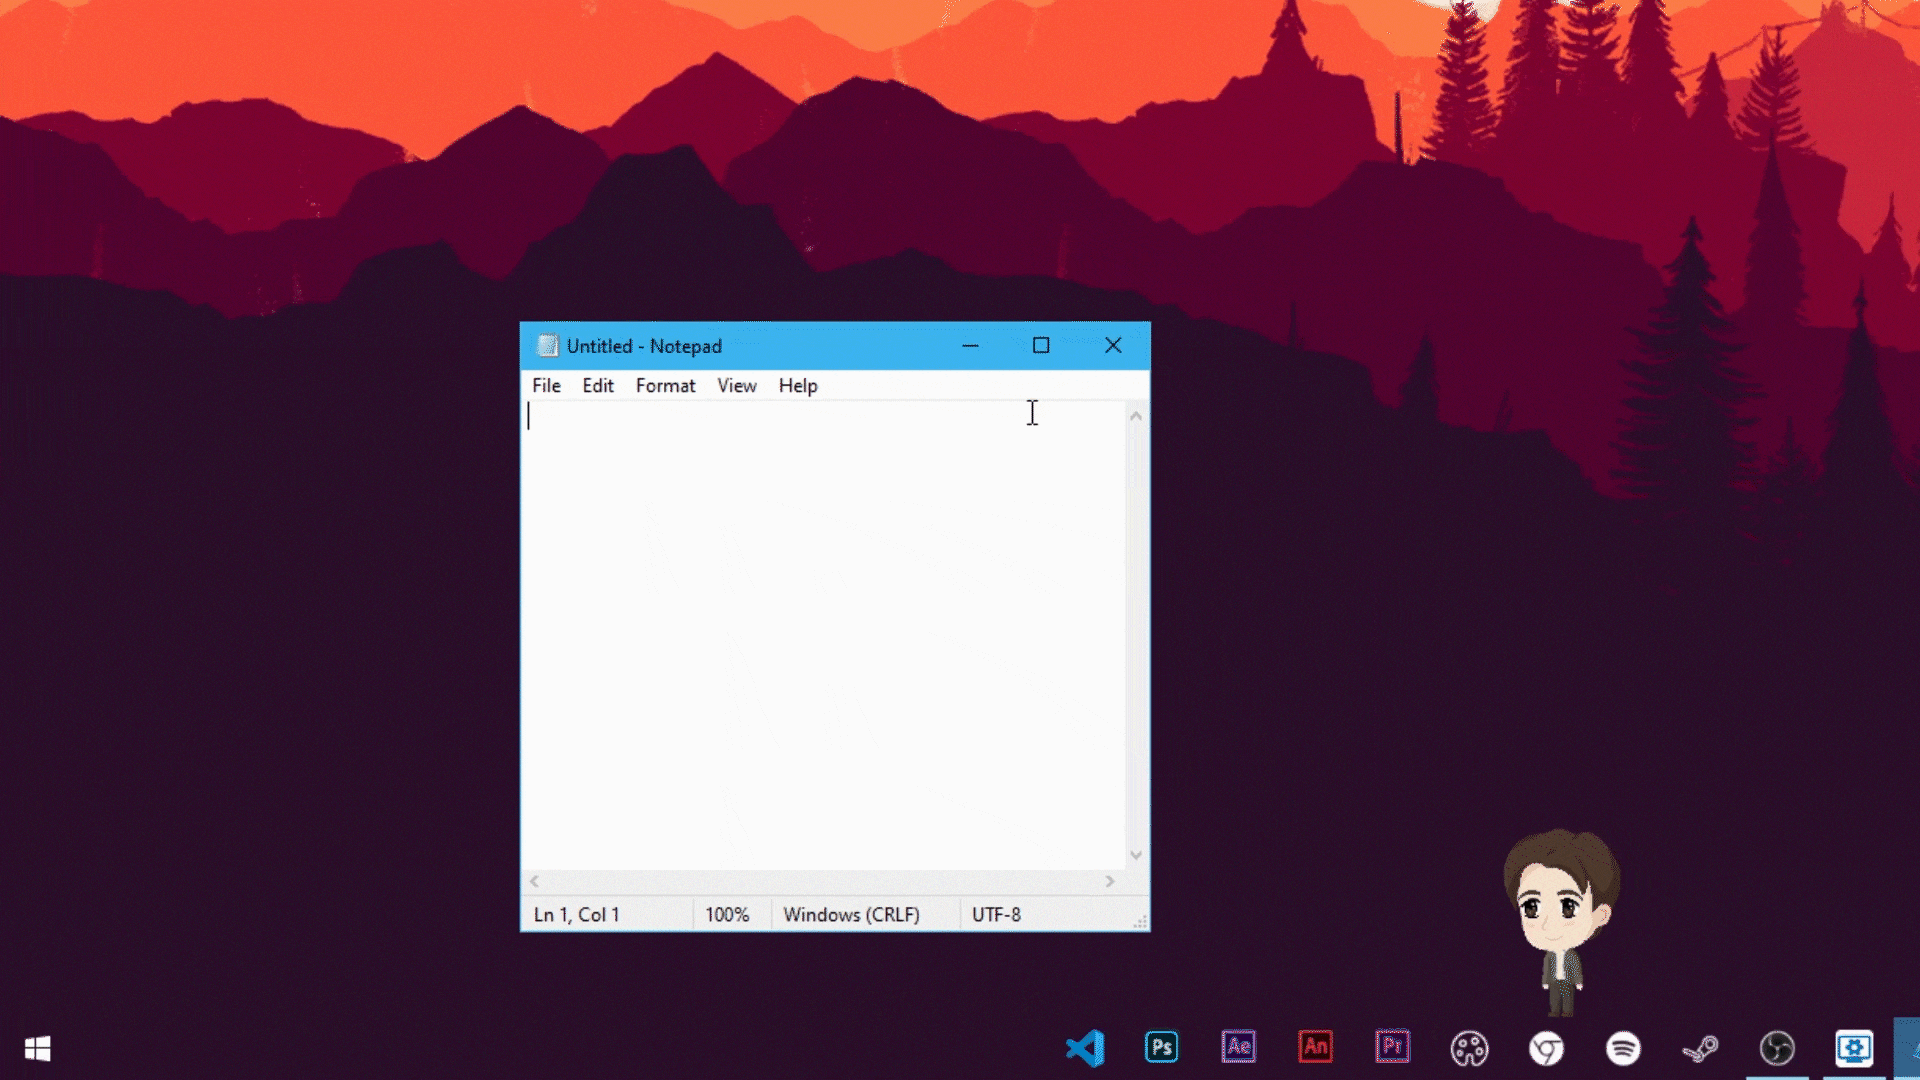Image resolution: width=1920 pixels, height=1080 pixels.
Task: Open the Windows Start menu
Action: (x=38, y=1048)
